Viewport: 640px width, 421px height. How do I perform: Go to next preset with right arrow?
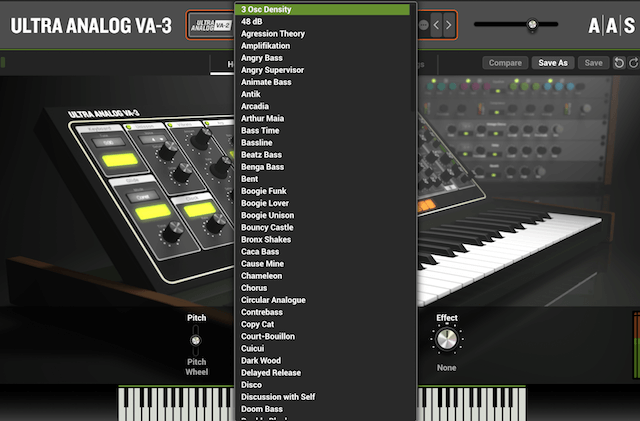click(449, 25)
